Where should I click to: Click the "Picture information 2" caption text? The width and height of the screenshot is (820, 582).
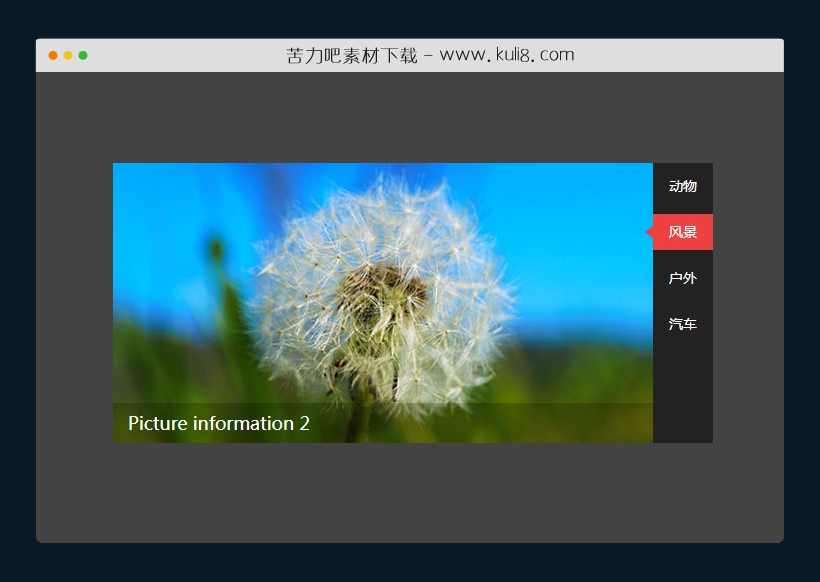point(219,424)
